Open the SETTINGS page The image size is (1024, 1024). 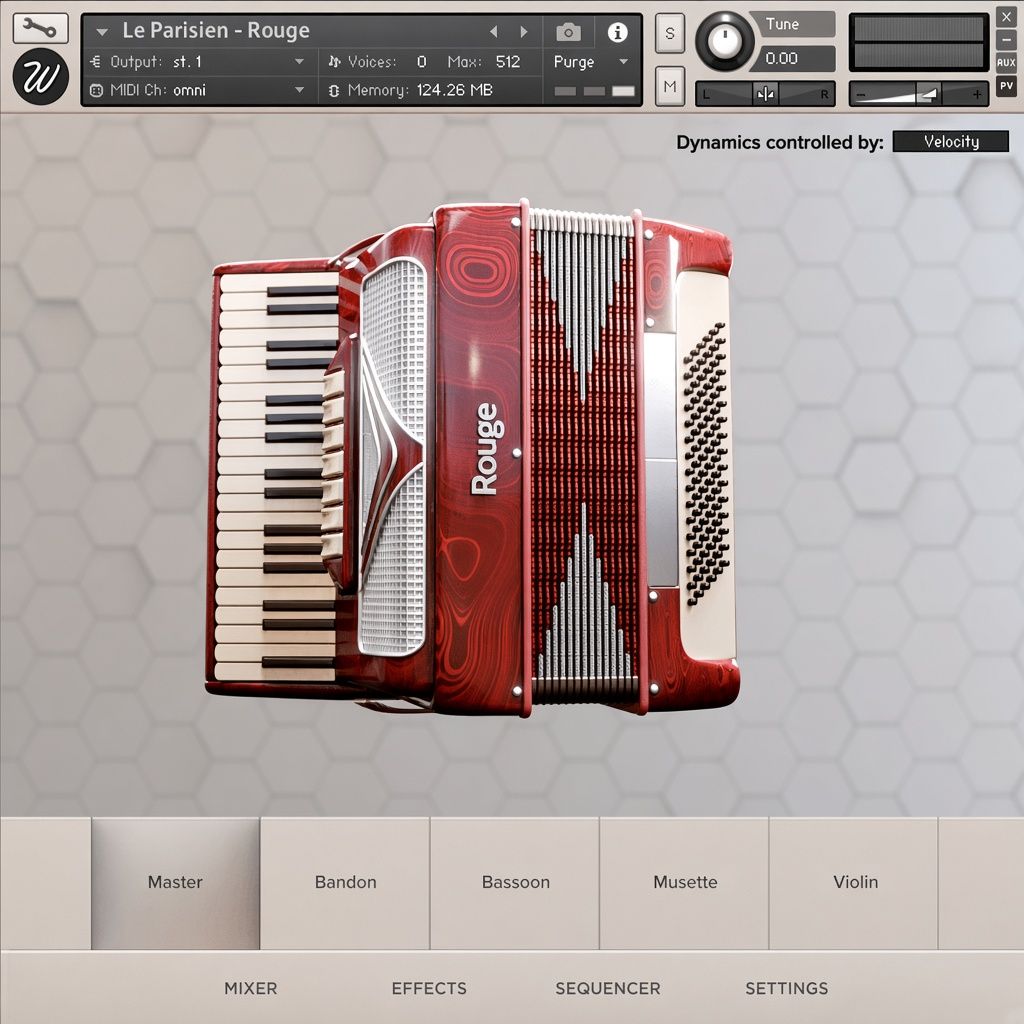787,988
